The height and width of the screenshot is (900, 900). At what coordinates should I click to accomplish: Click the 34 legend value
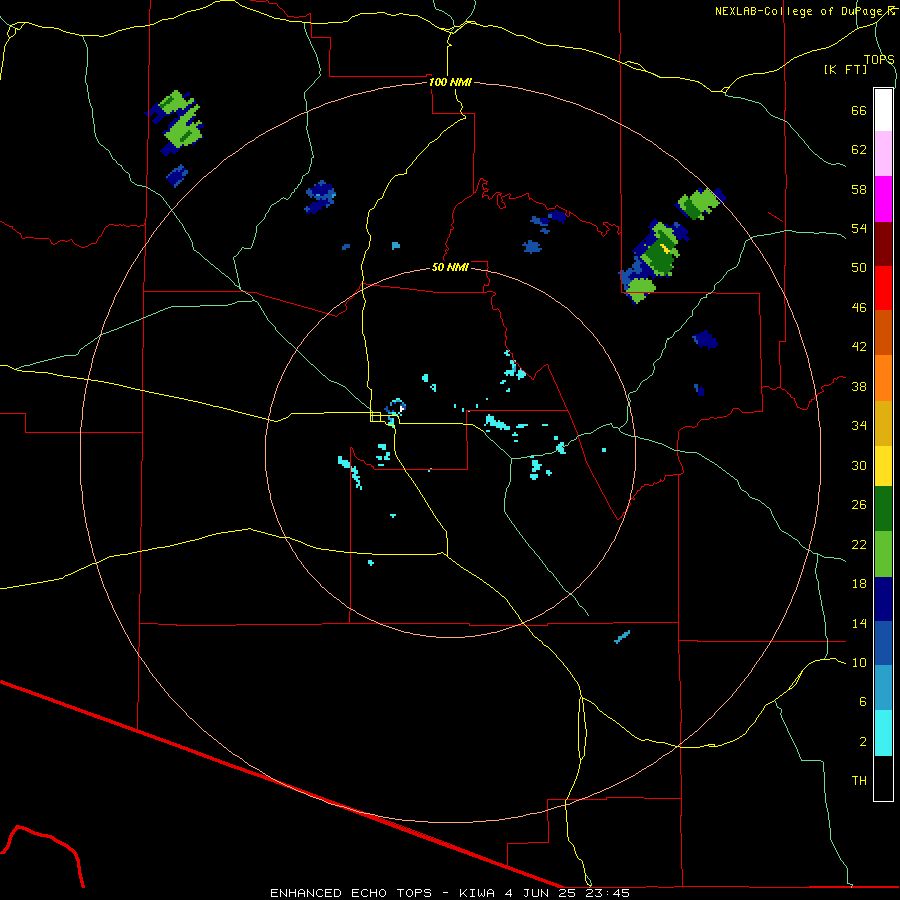pos(859,426)
